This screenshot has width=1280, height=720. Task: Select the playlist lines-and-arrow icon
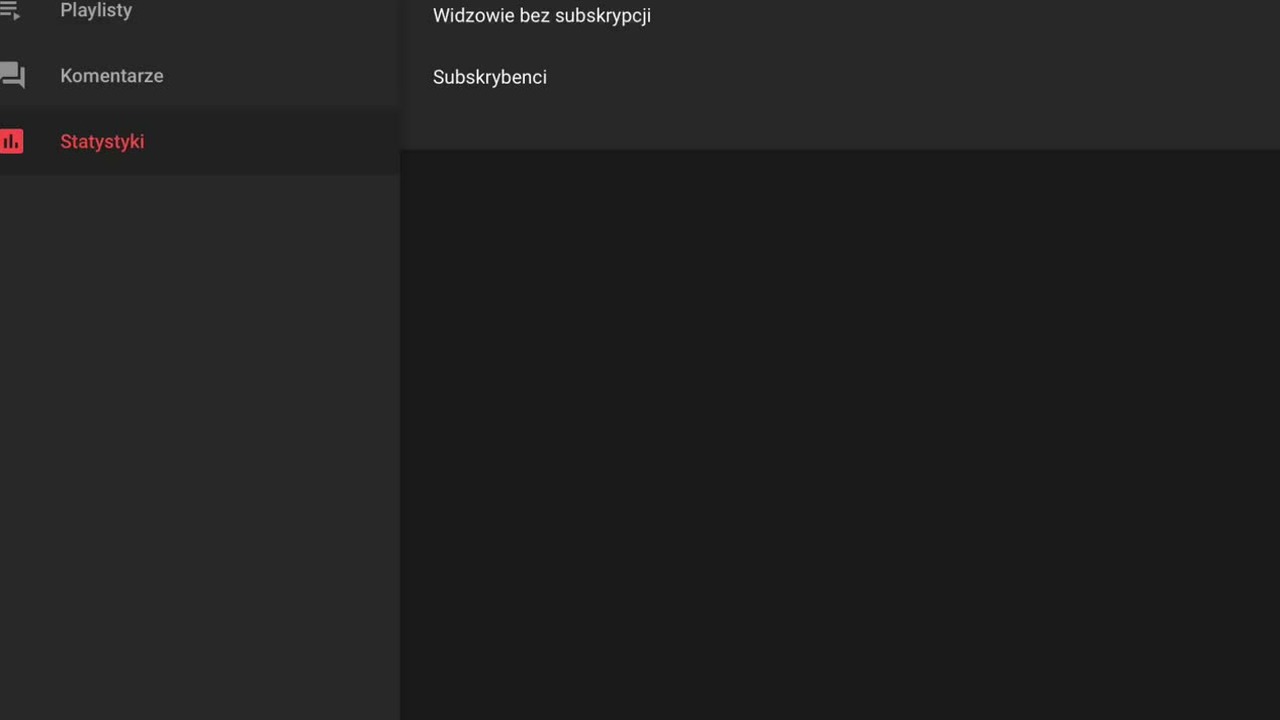click(10, 10)
